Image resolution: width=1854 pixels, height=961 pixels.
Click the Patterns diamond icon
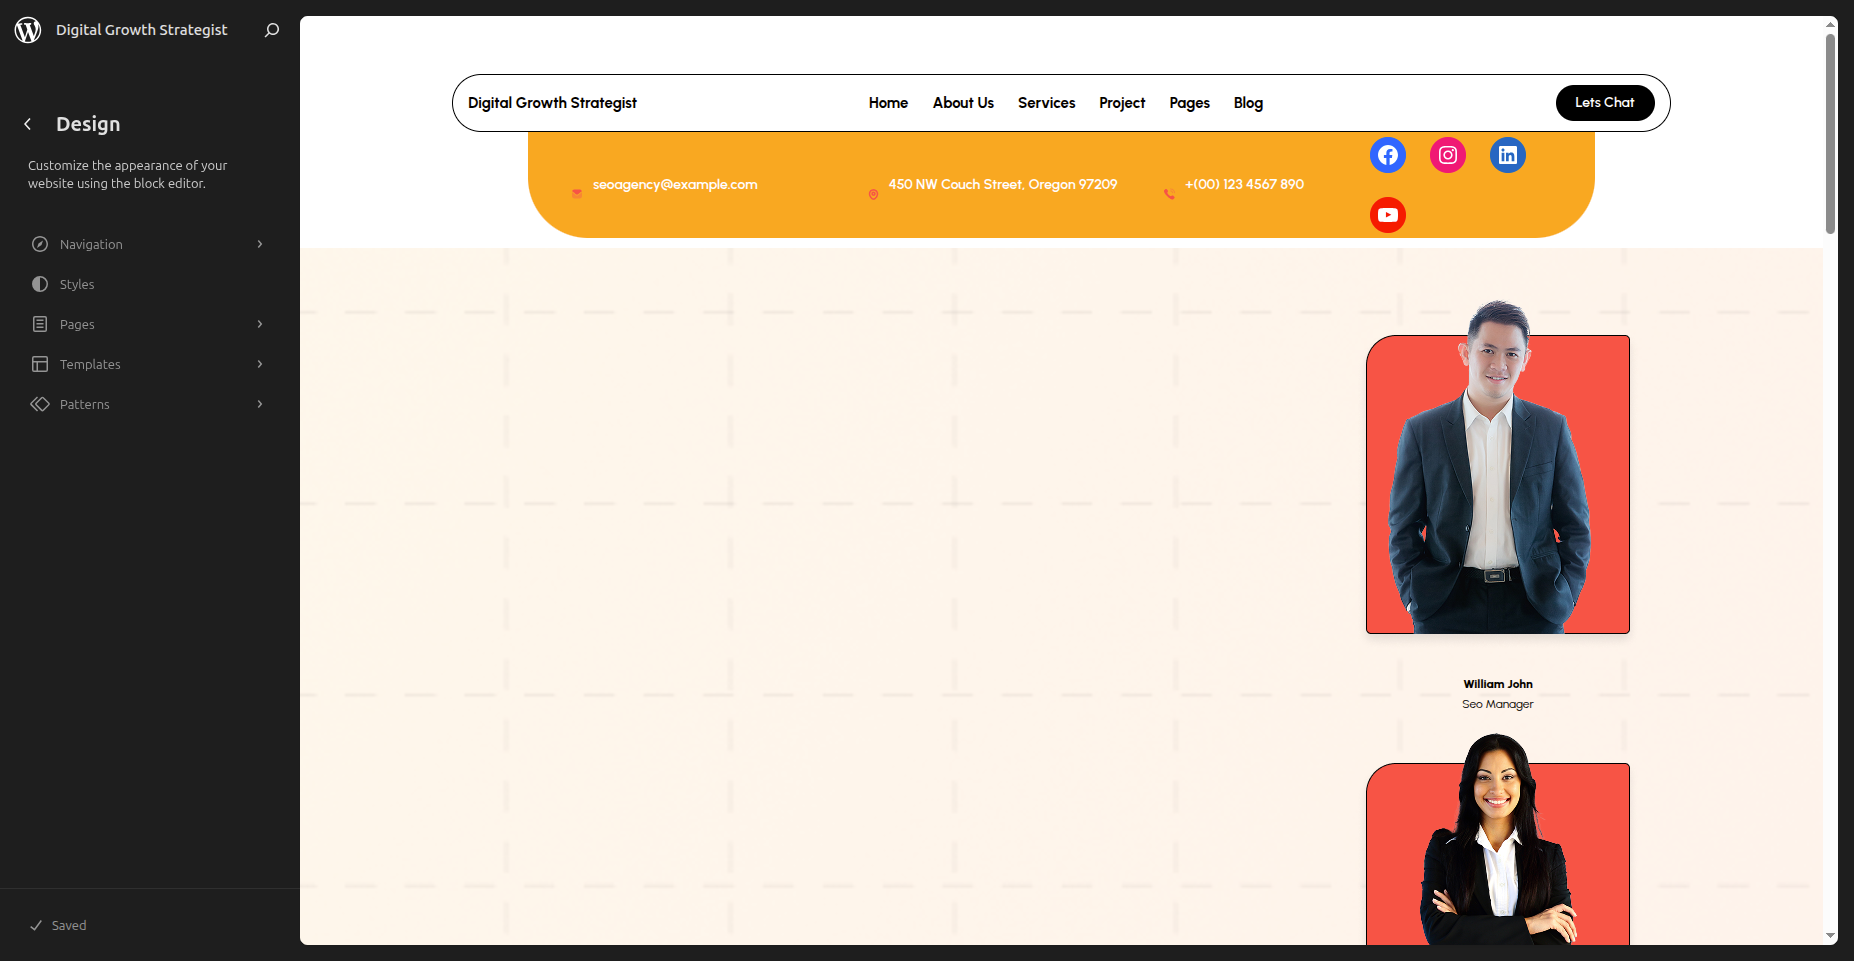[x=40, y=404]
